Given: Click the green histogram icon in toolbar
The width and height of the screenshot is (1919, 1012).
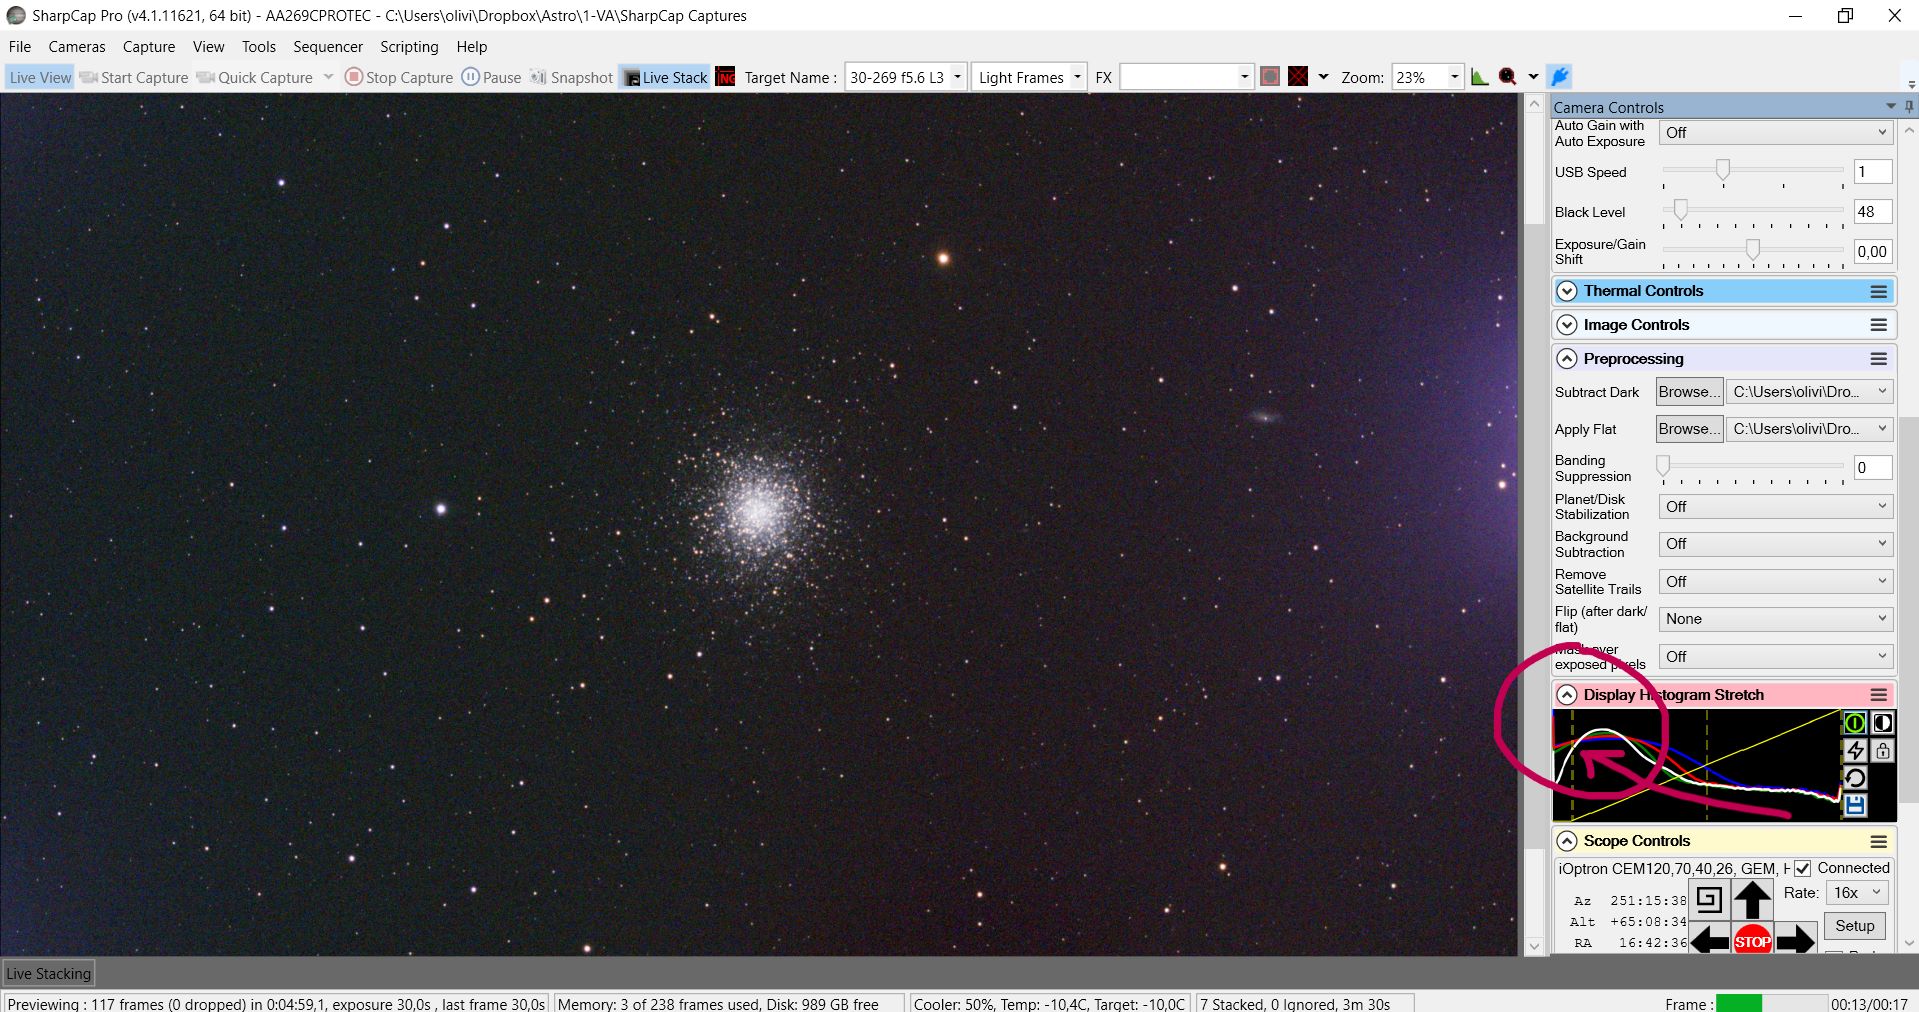Looking at the screenshot, I should 1479,77.
